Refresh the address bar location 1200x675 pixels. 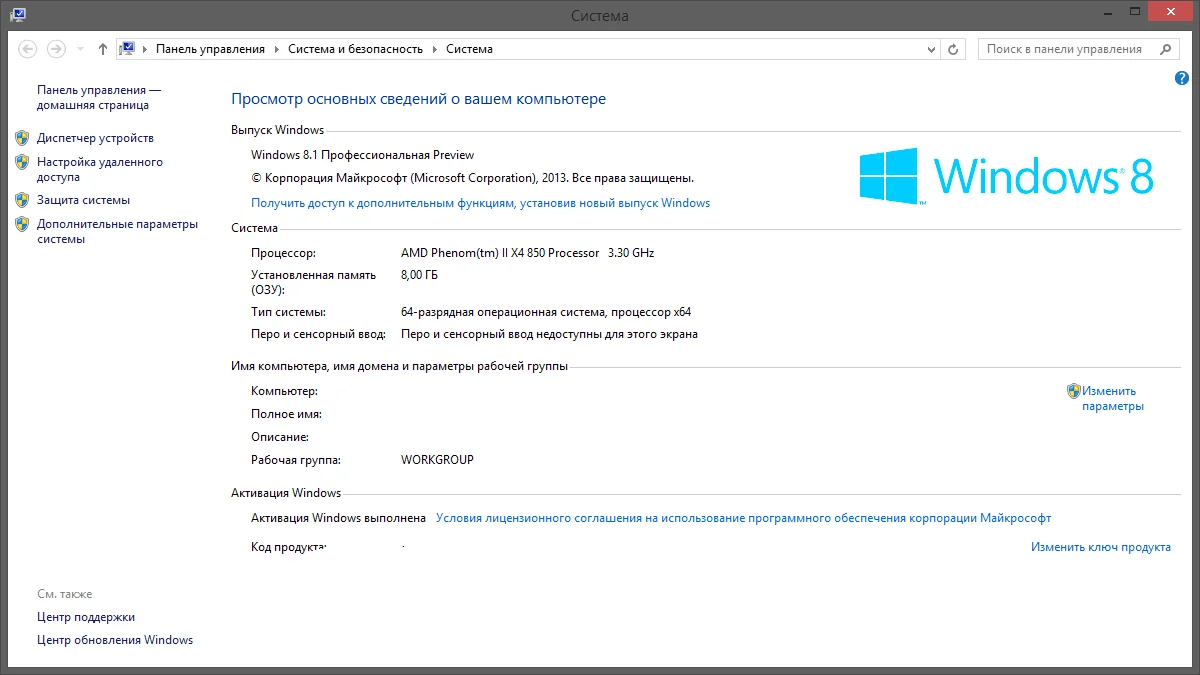tap(953, 49)
